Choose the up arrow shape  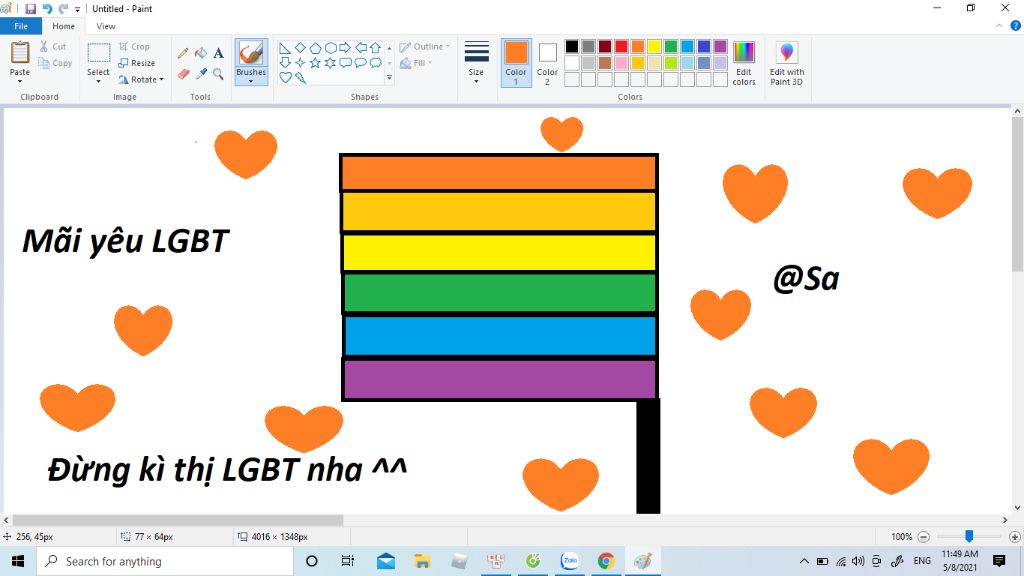tap(376, 48)
